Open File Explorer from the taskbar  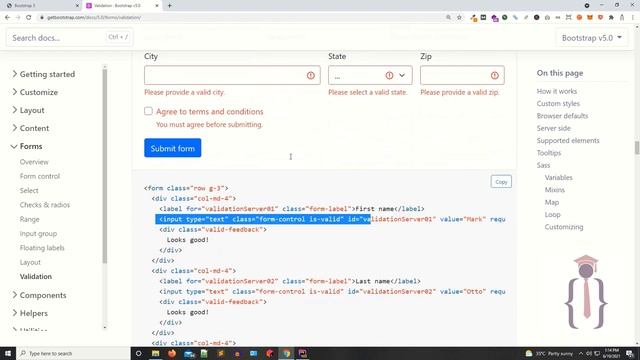pos(156,353)
